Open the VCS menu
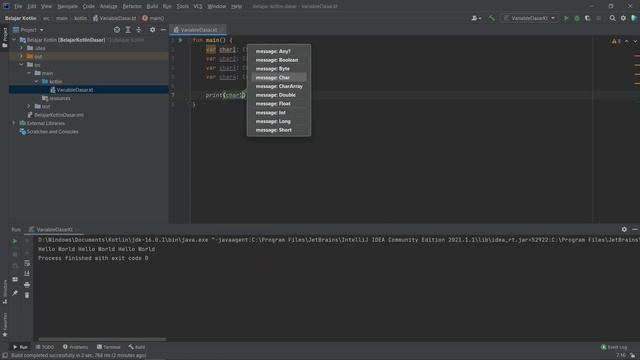Screen dimensions: 640x360 pyautogui.click(x=198, y=6)
